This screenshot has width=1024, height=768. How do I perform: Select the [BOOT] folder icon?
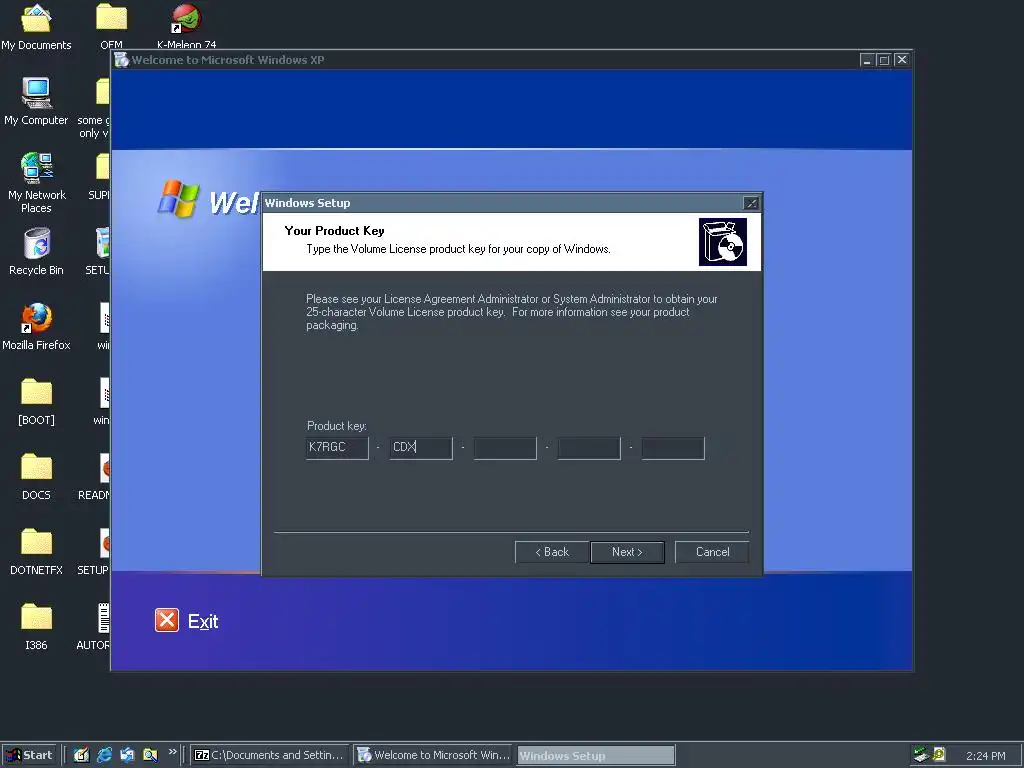tap(36, 402)
